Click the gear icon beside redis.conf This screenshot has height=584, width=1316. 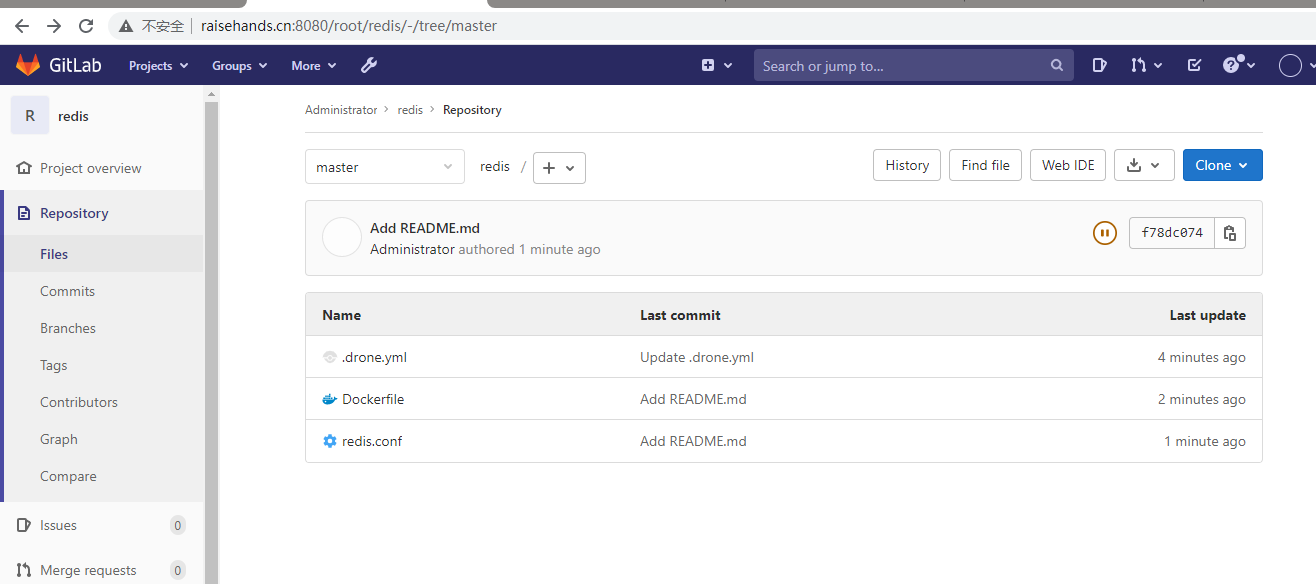tap(330, 441)
